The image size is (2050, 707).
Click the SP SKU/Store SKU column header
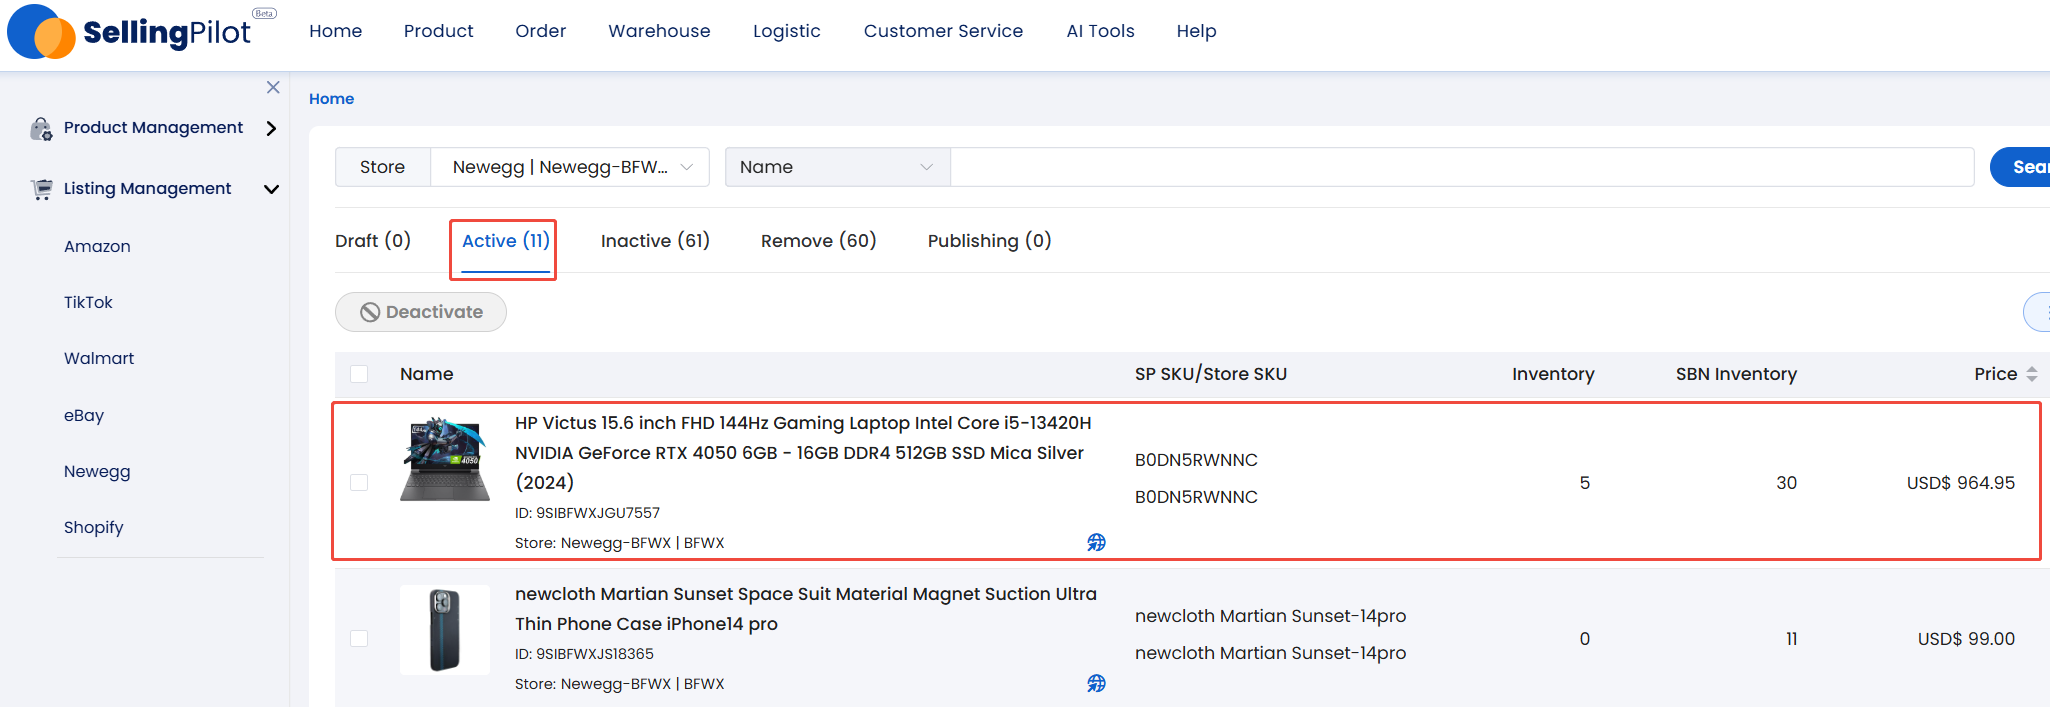coord(1211,374)
